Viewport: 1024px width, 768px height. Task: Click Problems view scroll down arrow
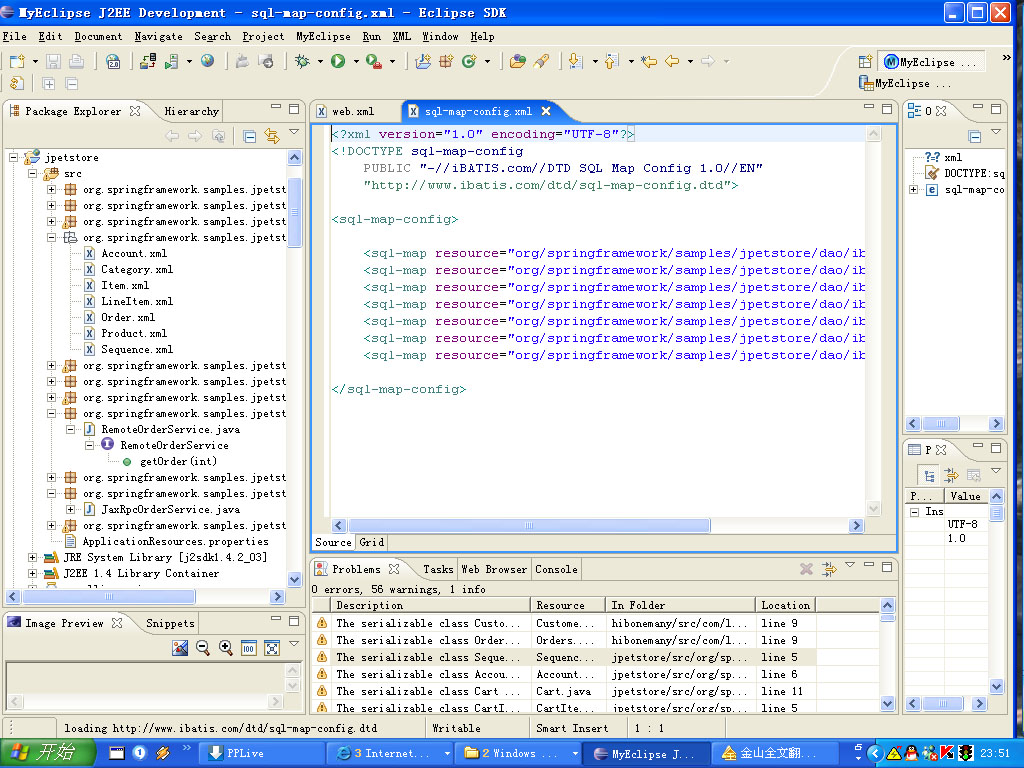887,703
